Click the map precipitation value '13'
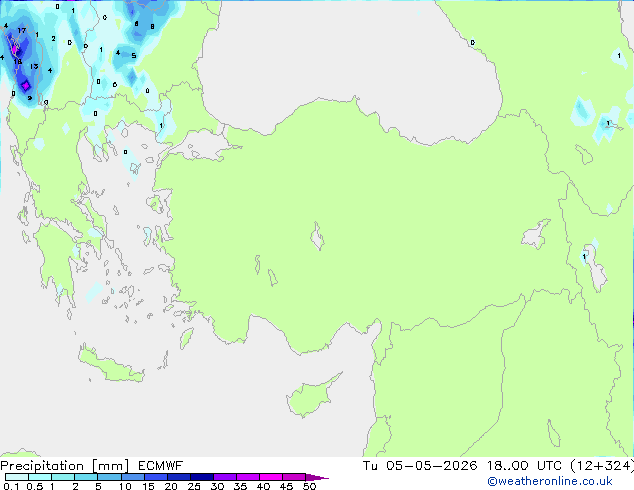Screen dimensions: 634x490 click(34, 66)
